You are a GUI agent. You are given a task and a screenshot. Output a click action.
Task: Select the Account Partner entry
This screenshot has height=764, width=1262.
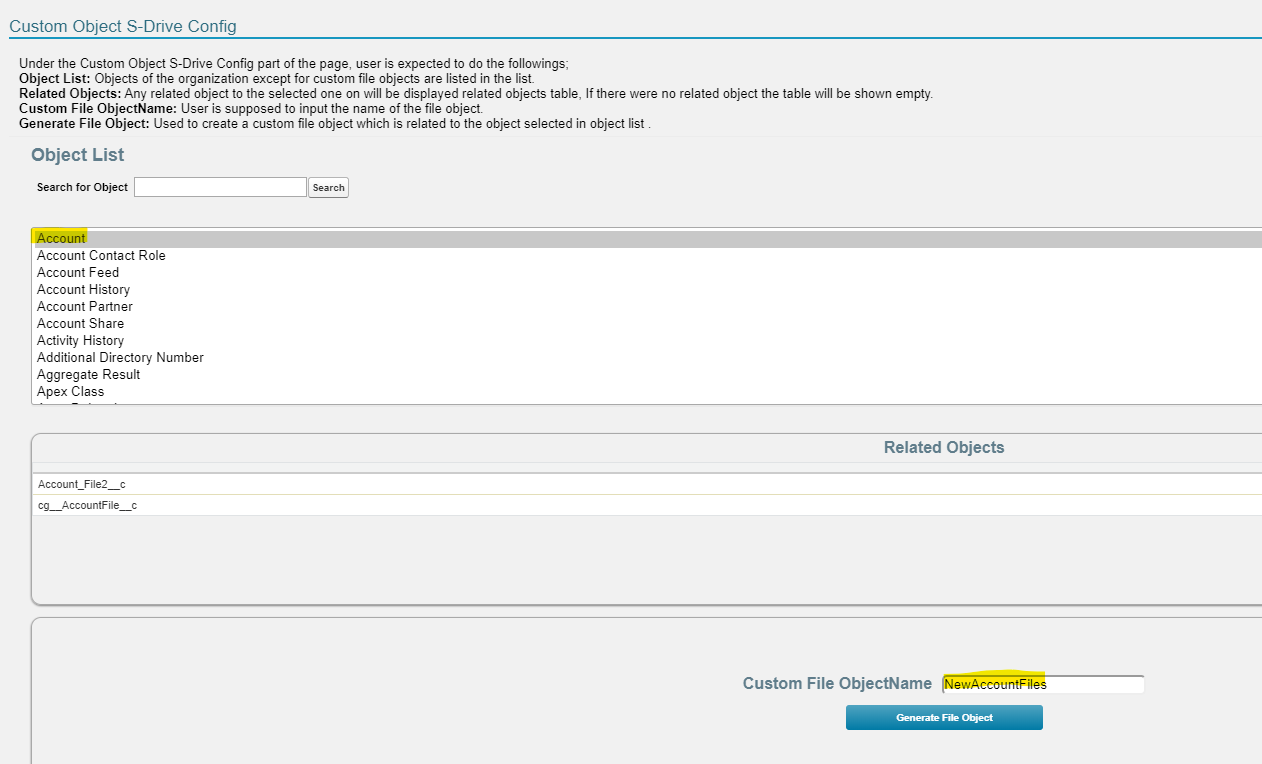click(x=85, y=307)
